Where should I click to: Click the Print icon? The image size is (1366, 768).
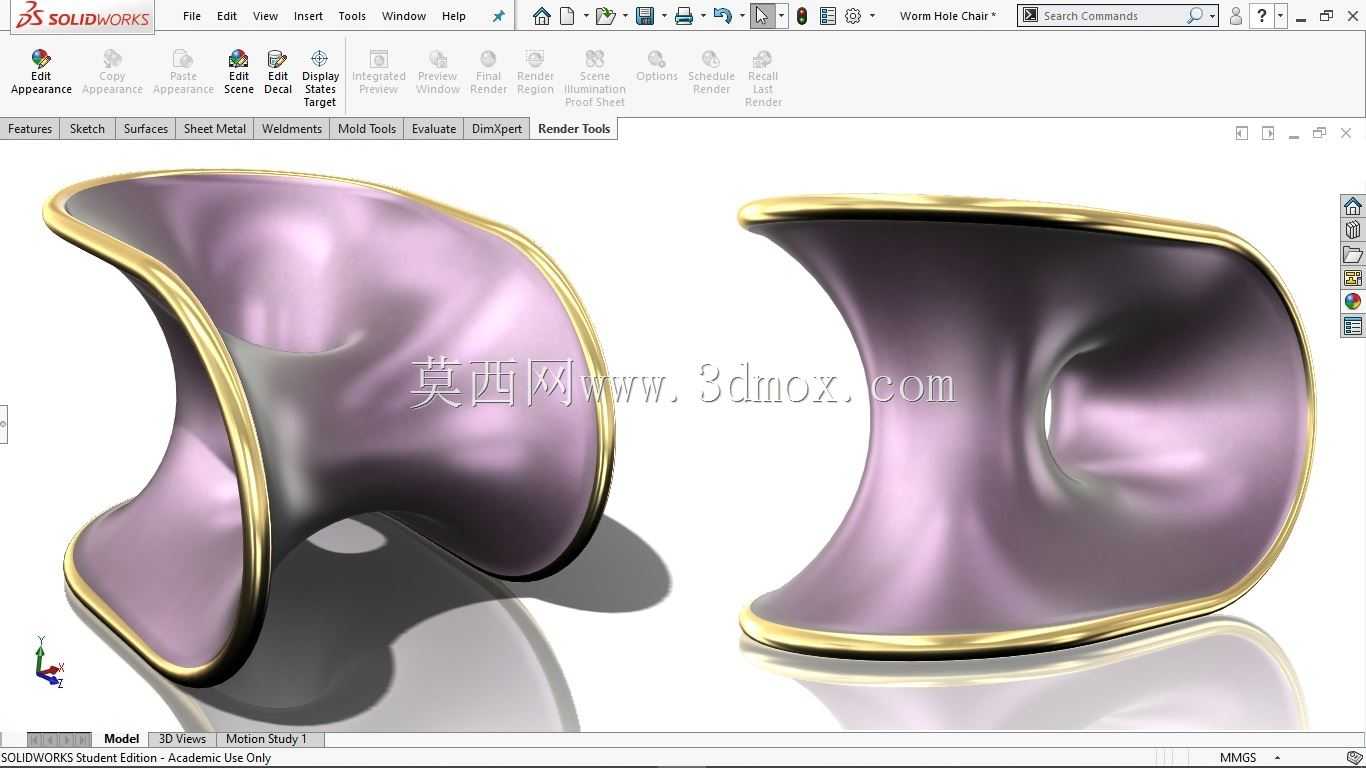click(684, 16)
